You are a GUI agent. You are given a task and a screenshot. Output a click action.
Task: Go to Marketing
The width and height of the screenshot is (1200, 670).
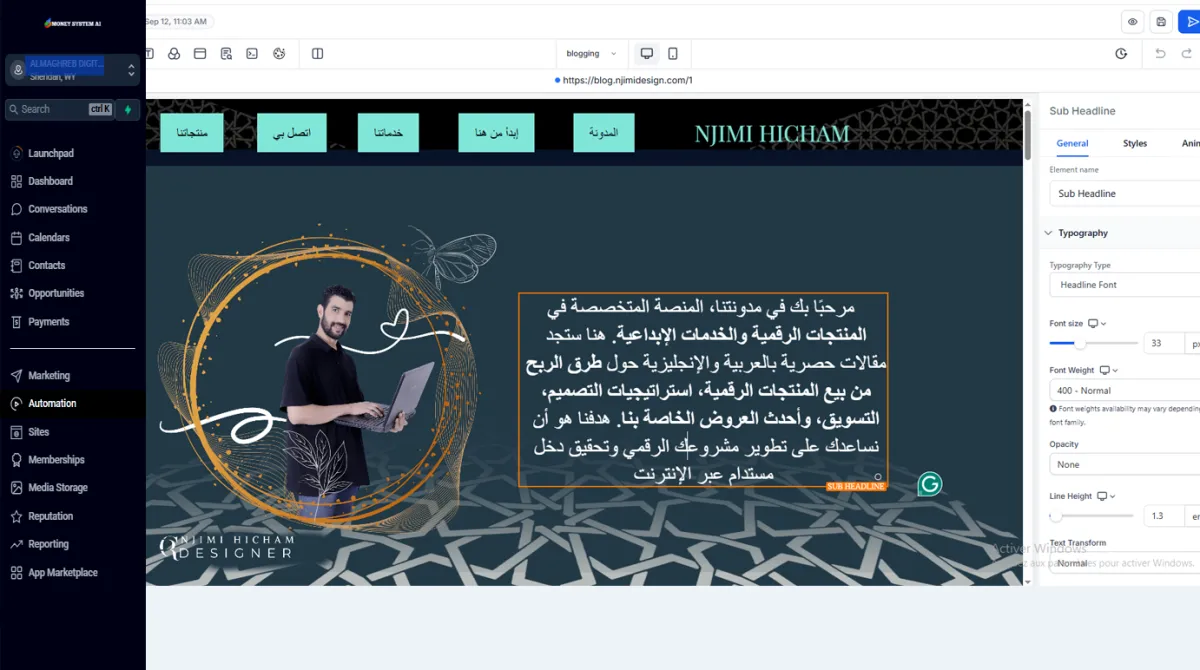[49, 375]
